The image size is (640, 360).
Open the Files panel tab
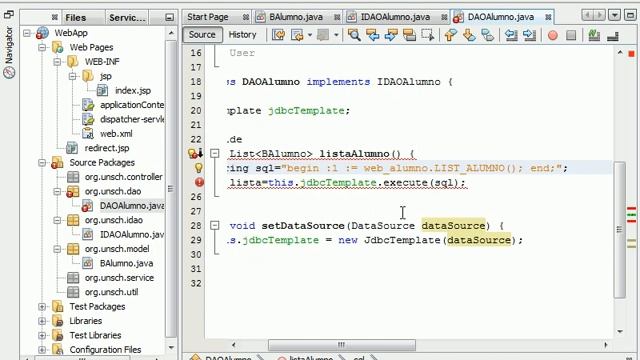click(x=76, y=18)
